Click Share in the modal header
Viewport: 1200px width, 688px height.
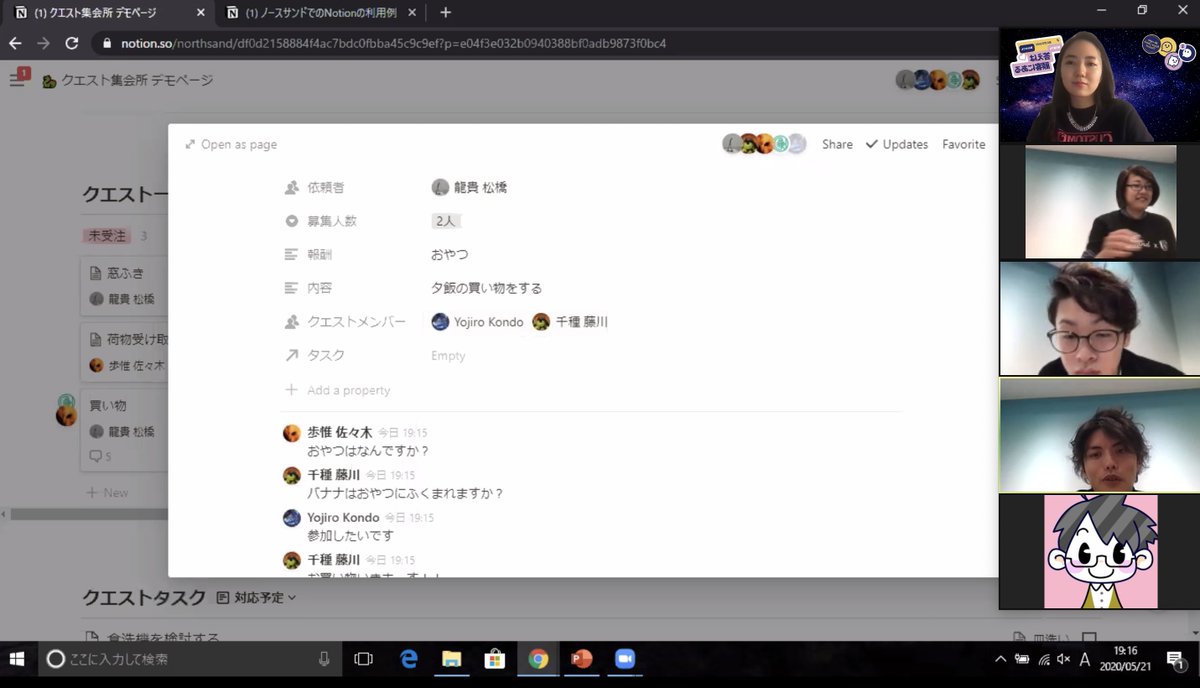(837, 145)
